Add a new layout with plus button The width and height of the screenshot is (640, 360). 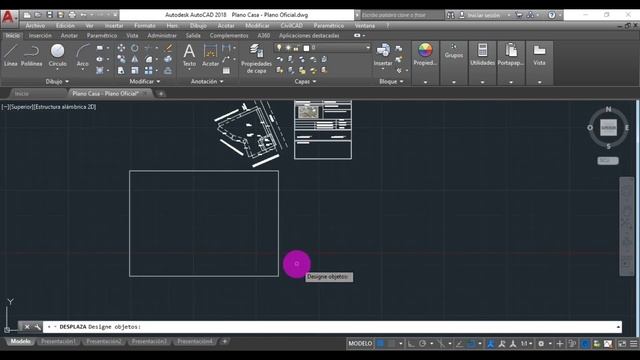click(x=224, y=342)
